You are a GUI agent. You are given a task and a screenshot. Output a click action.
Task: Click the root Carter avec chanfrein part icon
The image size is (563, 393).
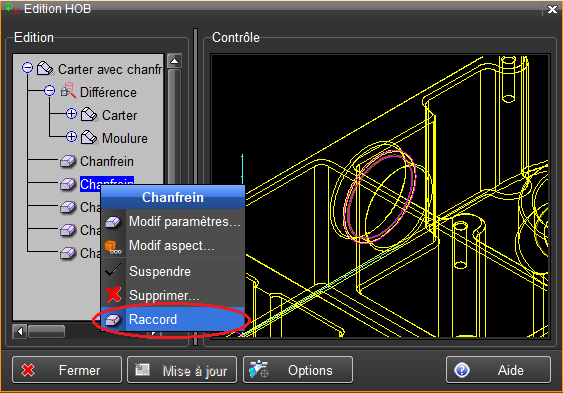(46, 68)
